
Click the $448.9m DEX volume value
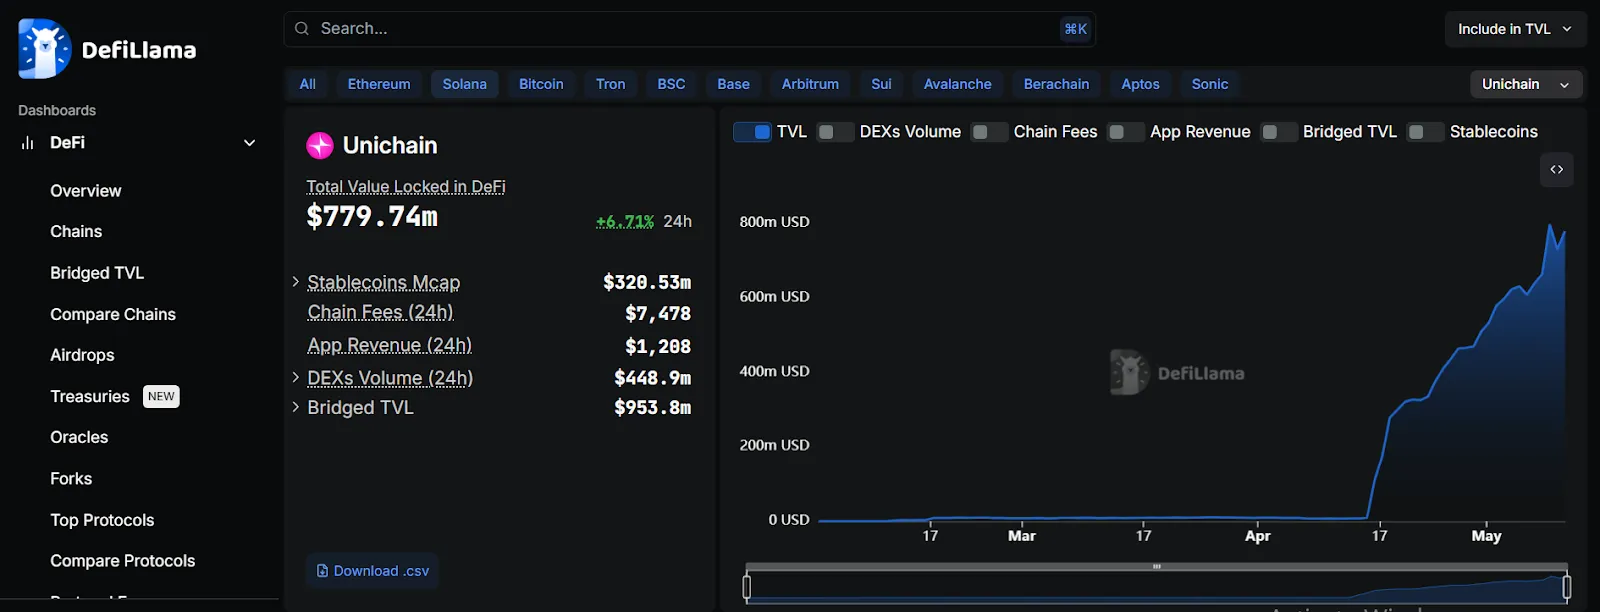(653, 378)
